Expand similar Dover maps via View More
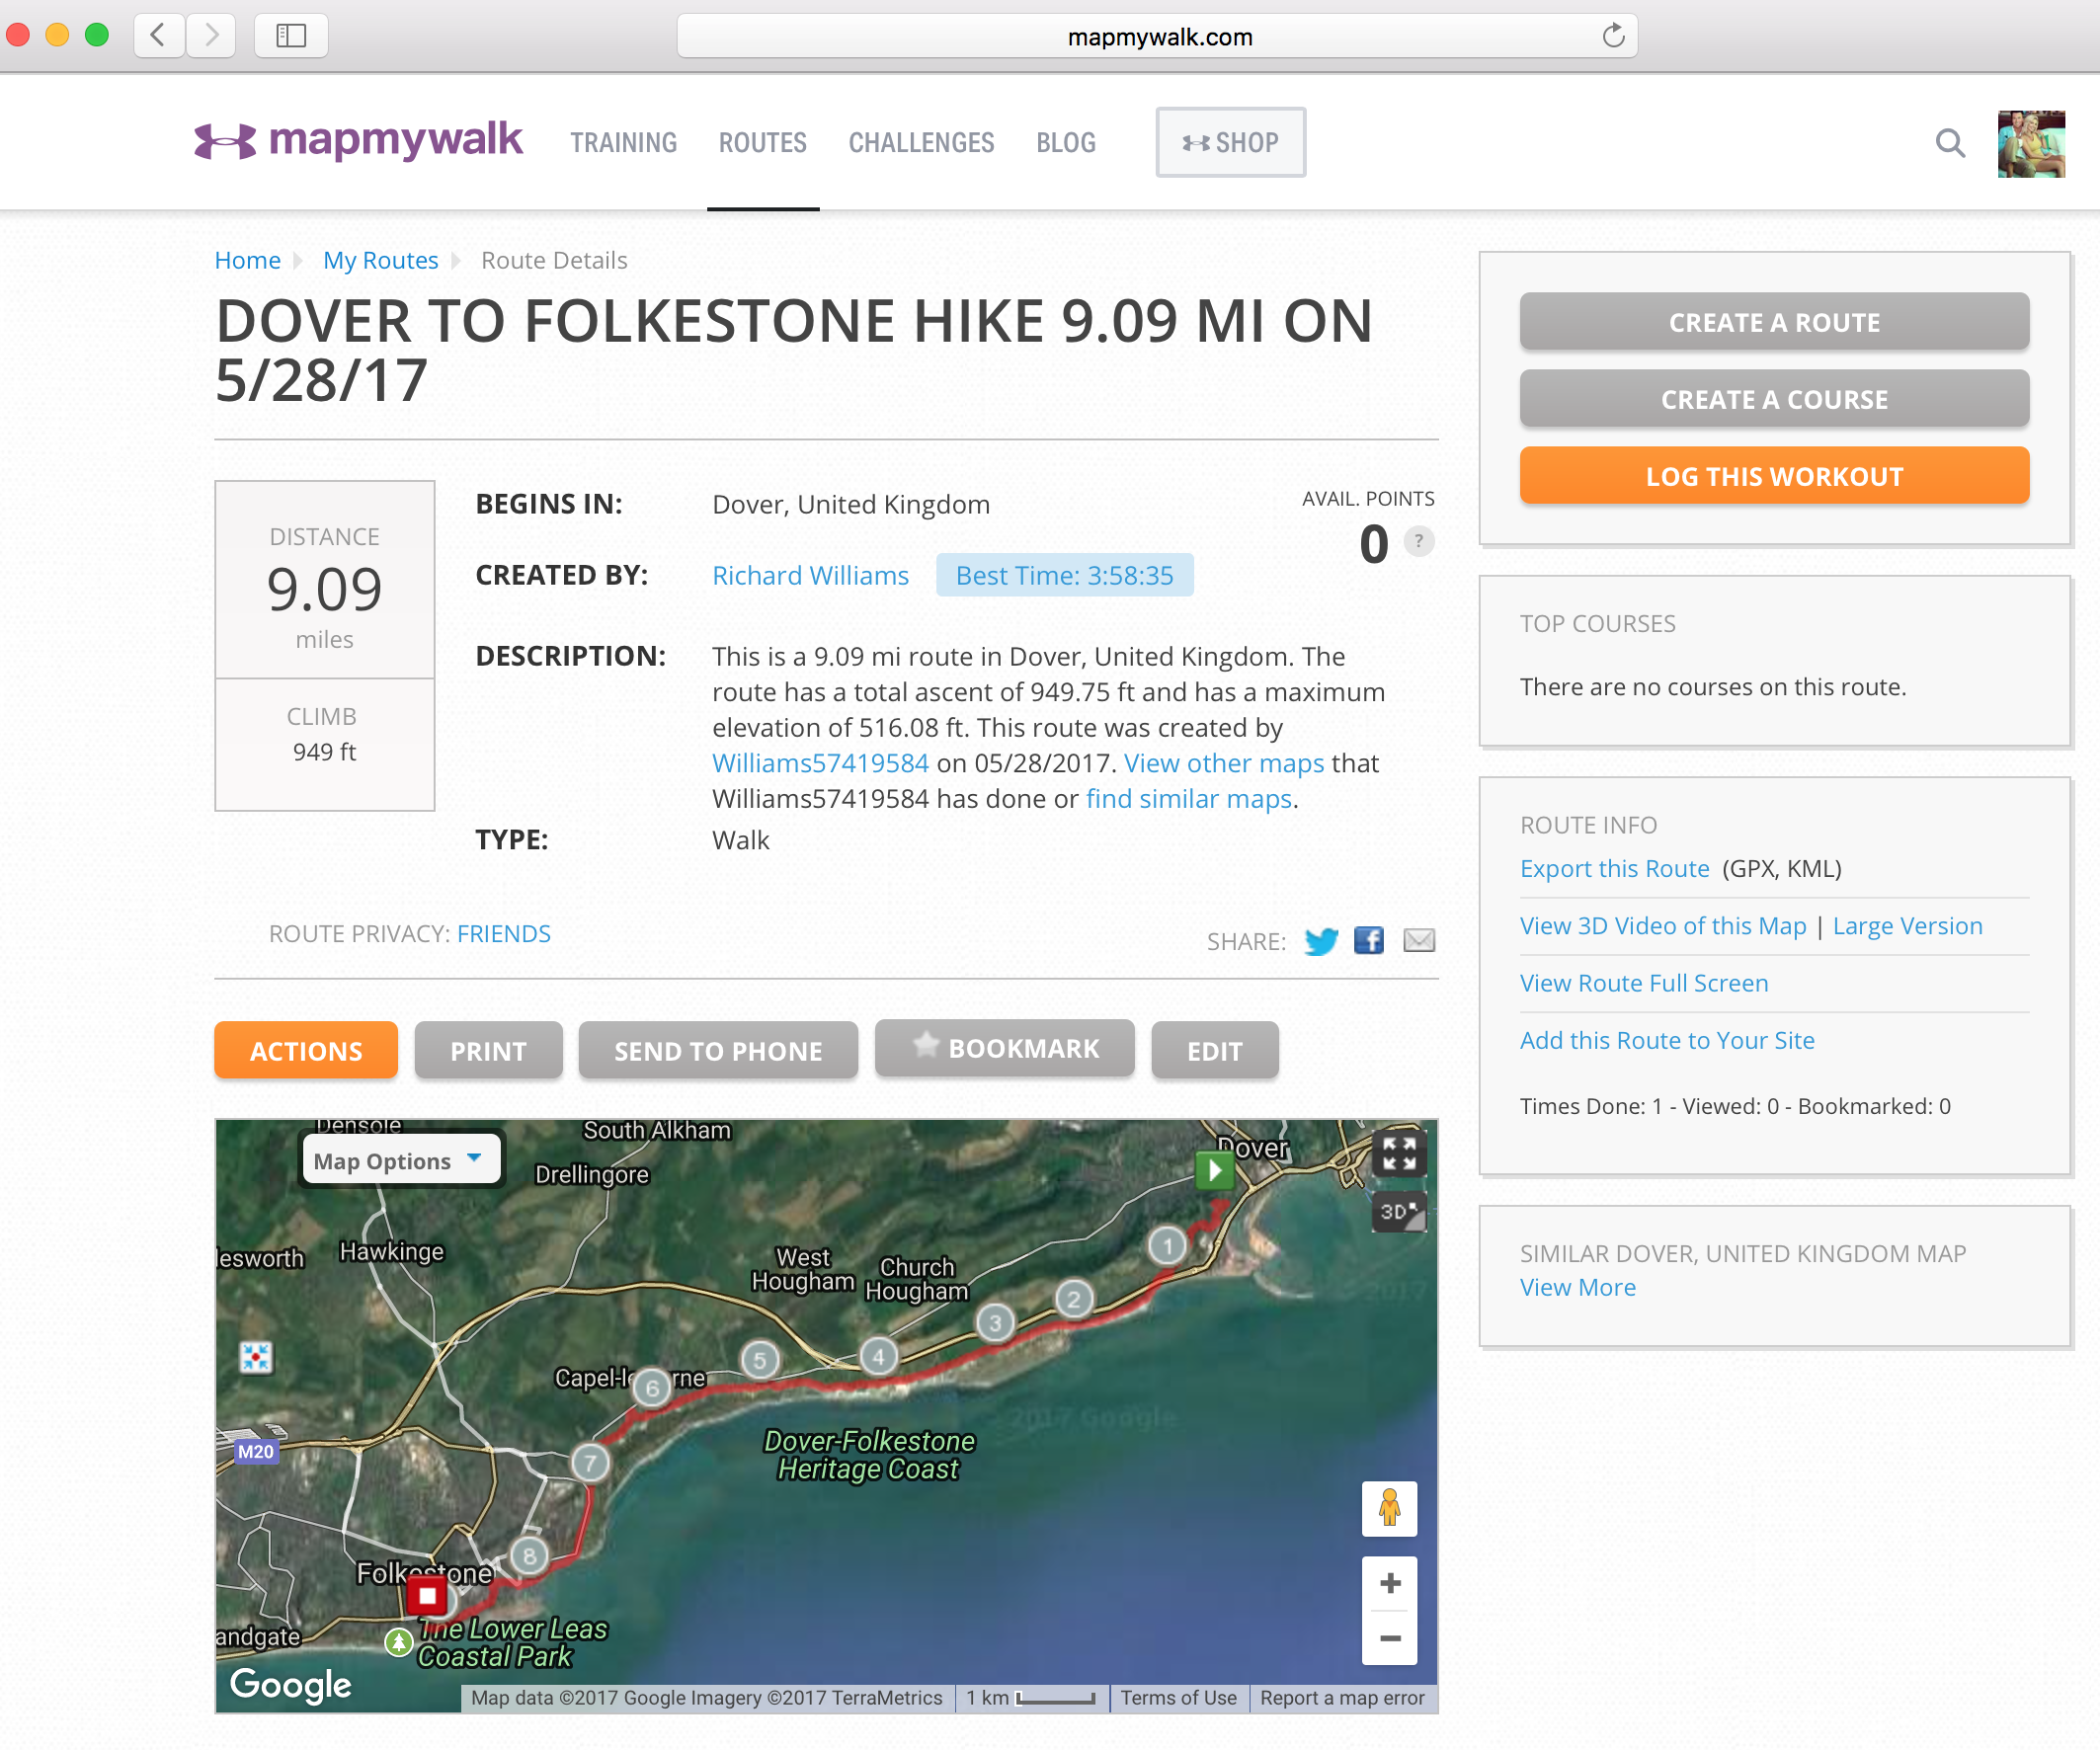This screenshot has height=1750, width=2100. pos(1578,1287)
